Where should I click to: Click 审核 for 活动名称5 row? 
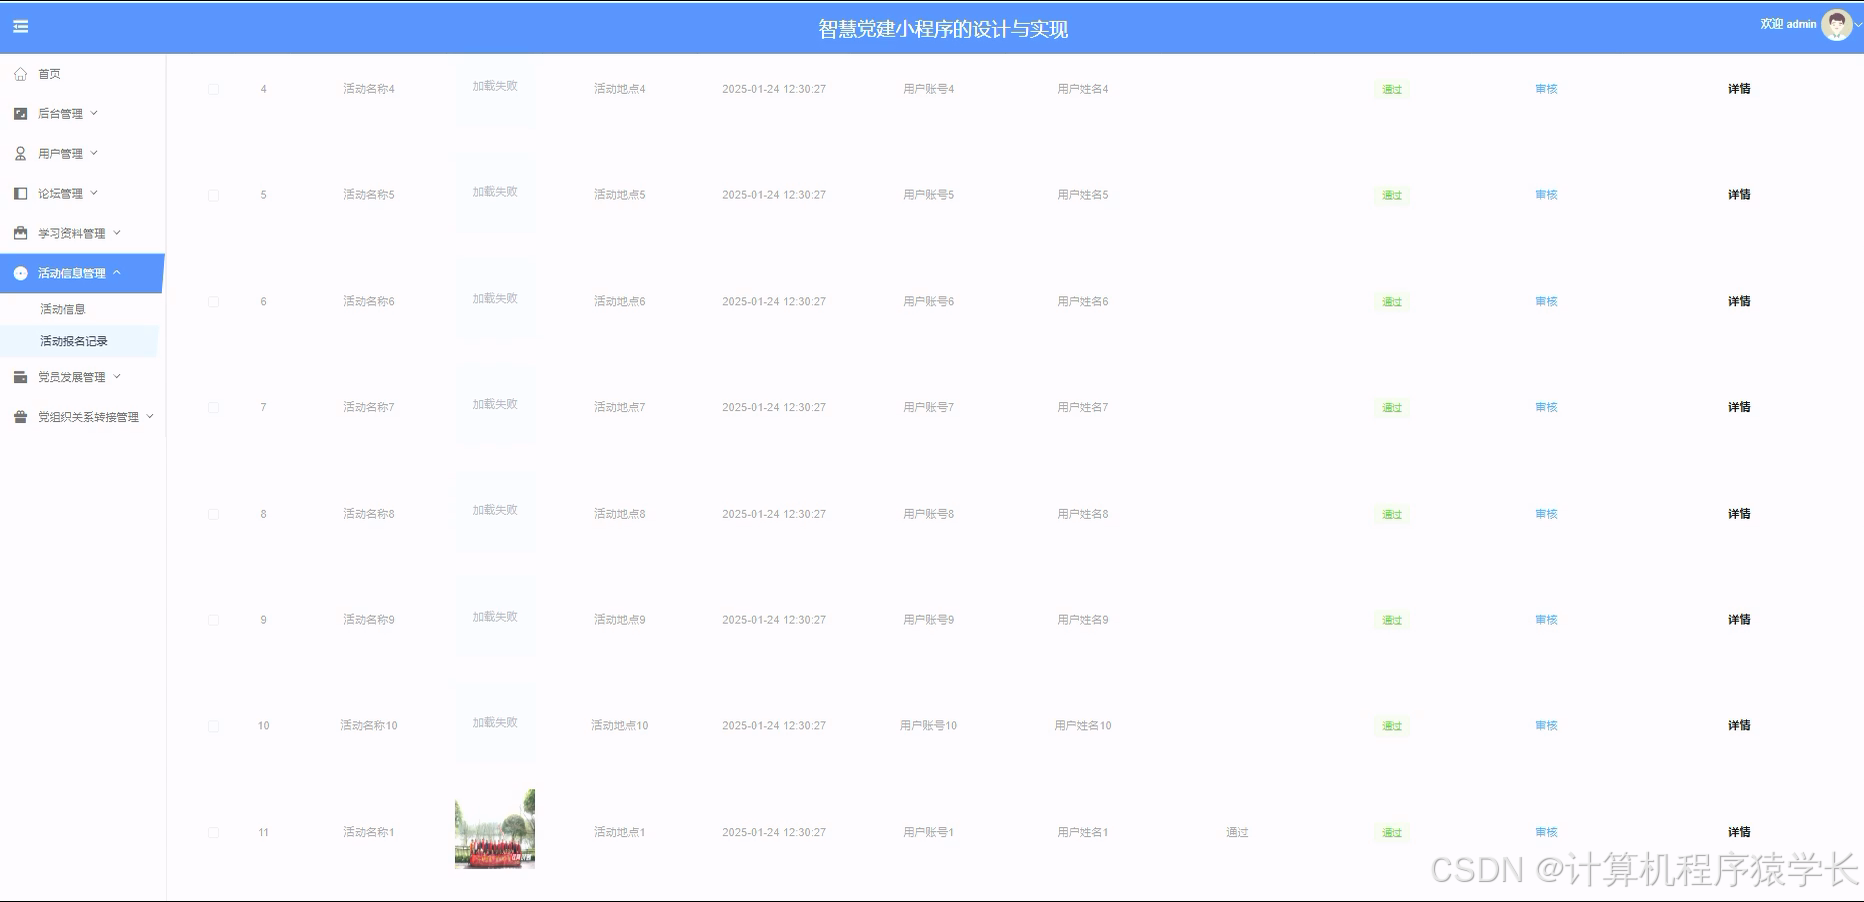(x=1546, y=195)
